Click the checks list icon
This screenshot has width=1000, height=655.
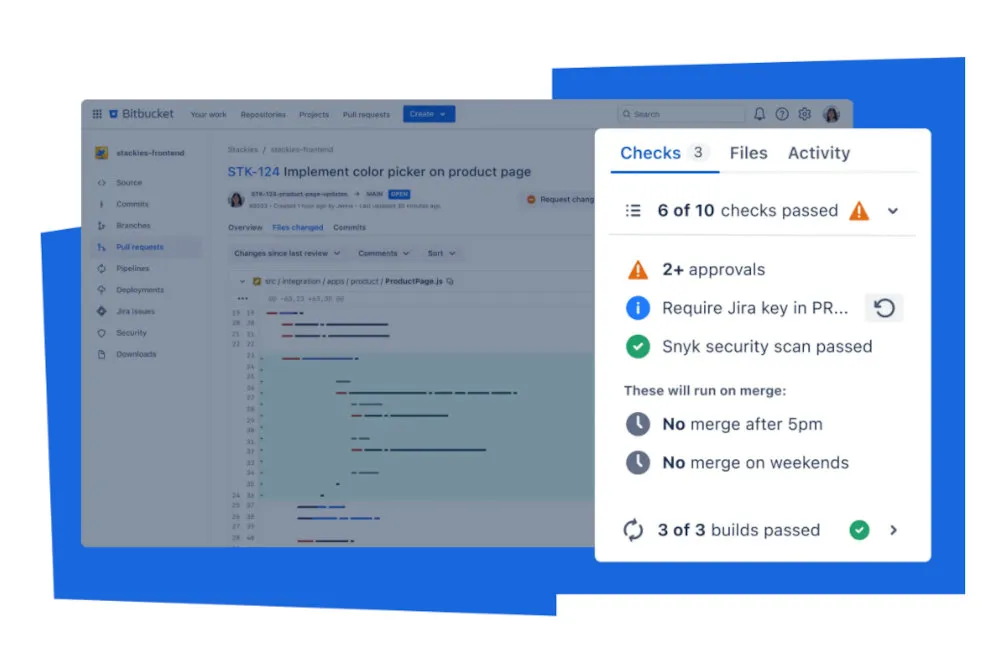click(633, 210)
